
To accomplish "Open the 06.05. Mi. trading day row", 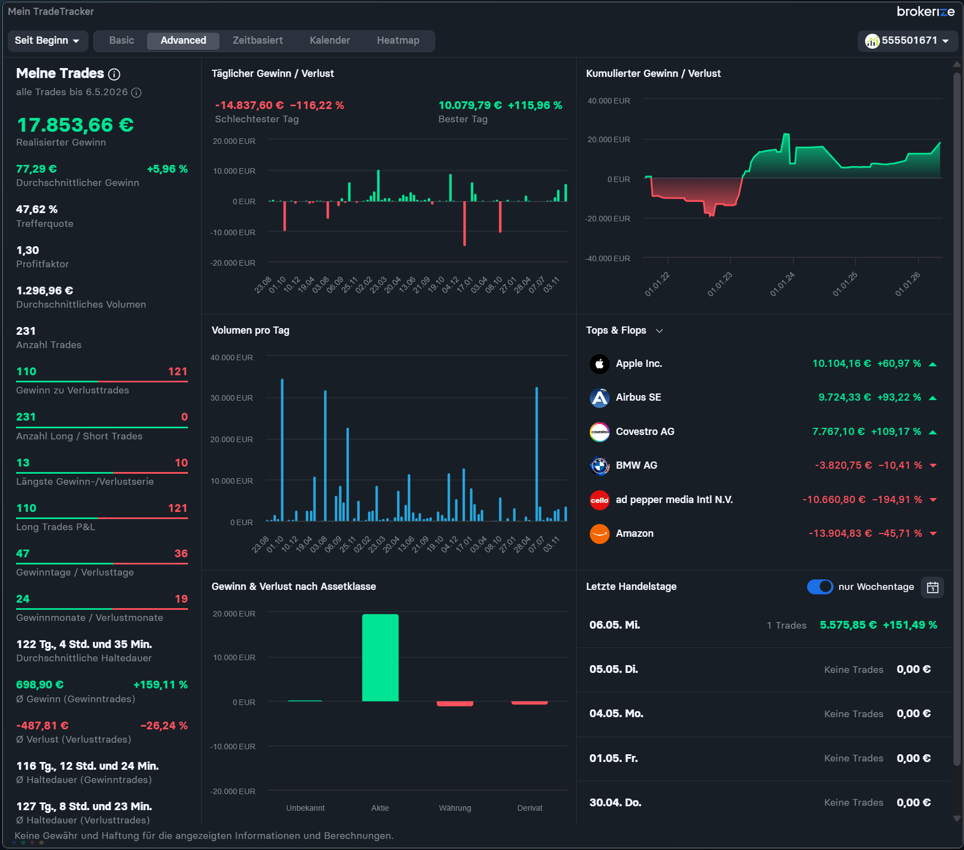I will 763,625.
